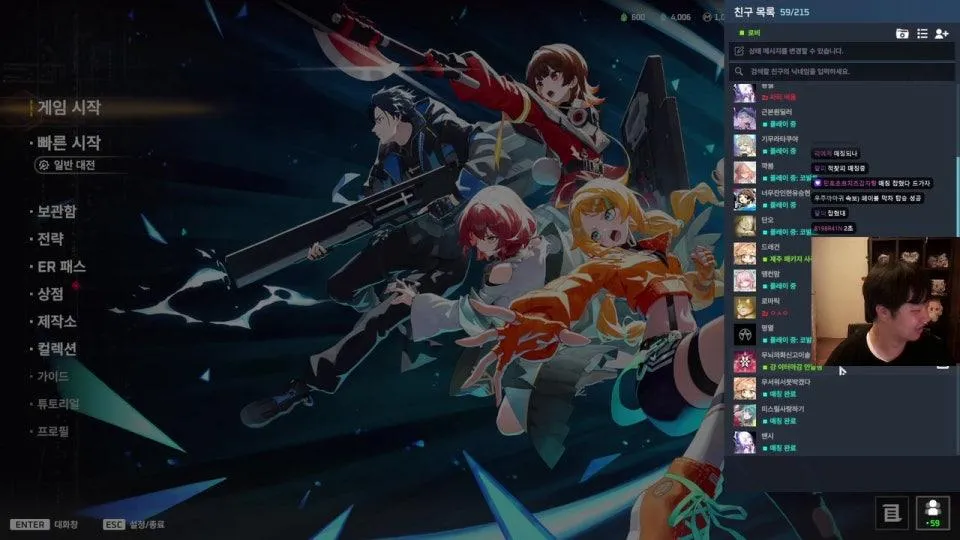Screen dimensions: 960x540
Task: Select friend name 단오
Action: coord(767,220)
